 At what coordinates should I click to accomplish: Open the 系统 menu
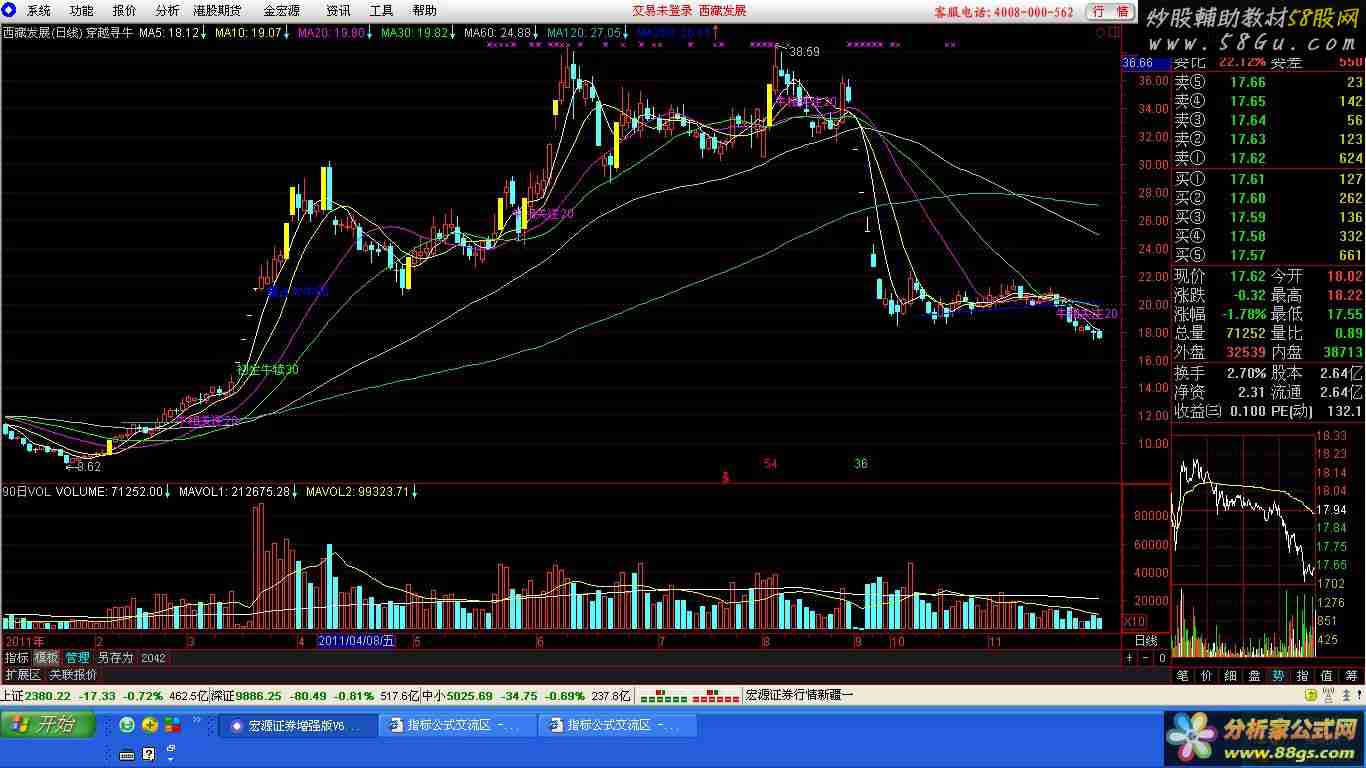pos(38,11)
